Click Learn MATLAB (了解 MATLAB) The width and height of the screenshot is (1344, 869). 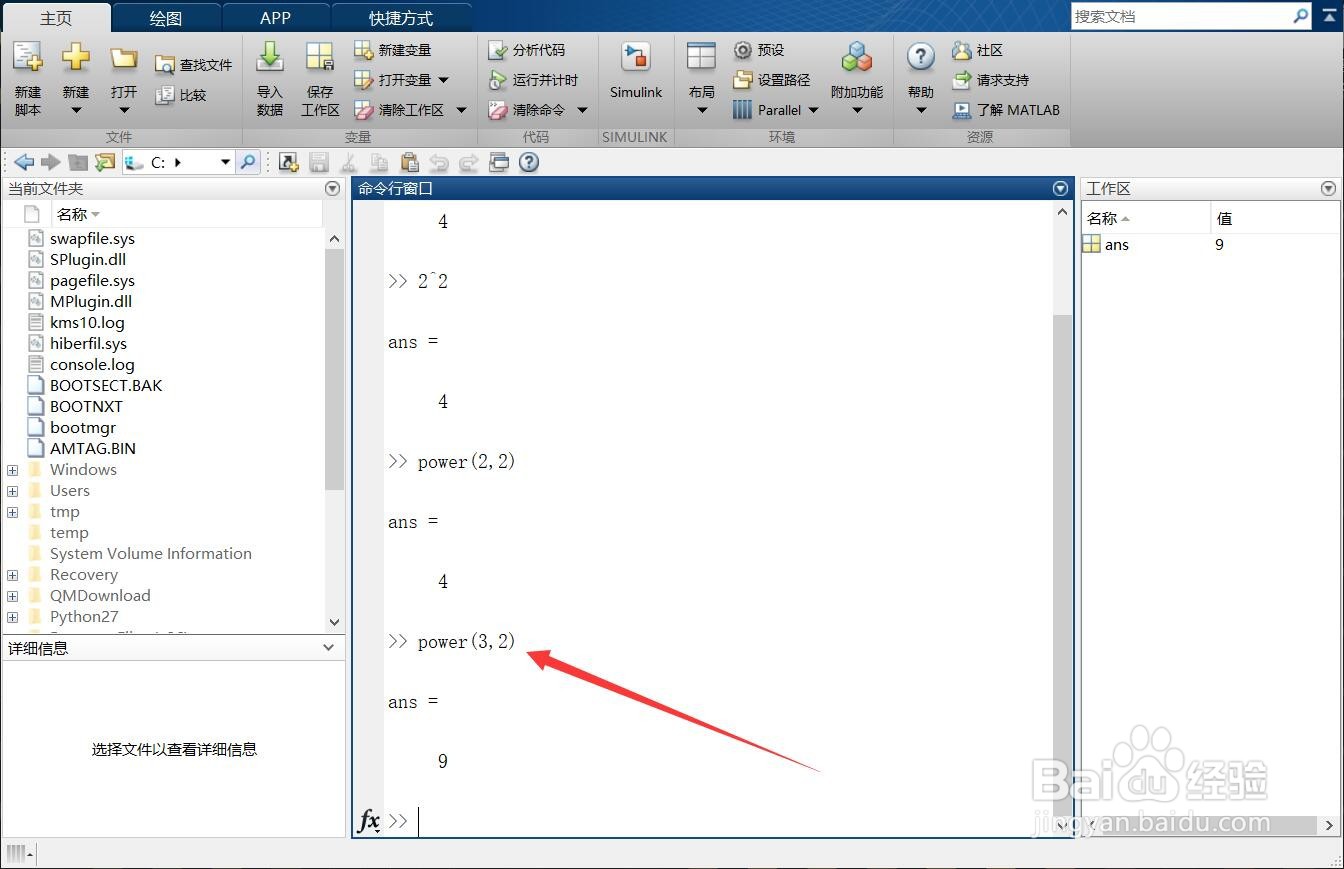click(x=1006, y=110)
